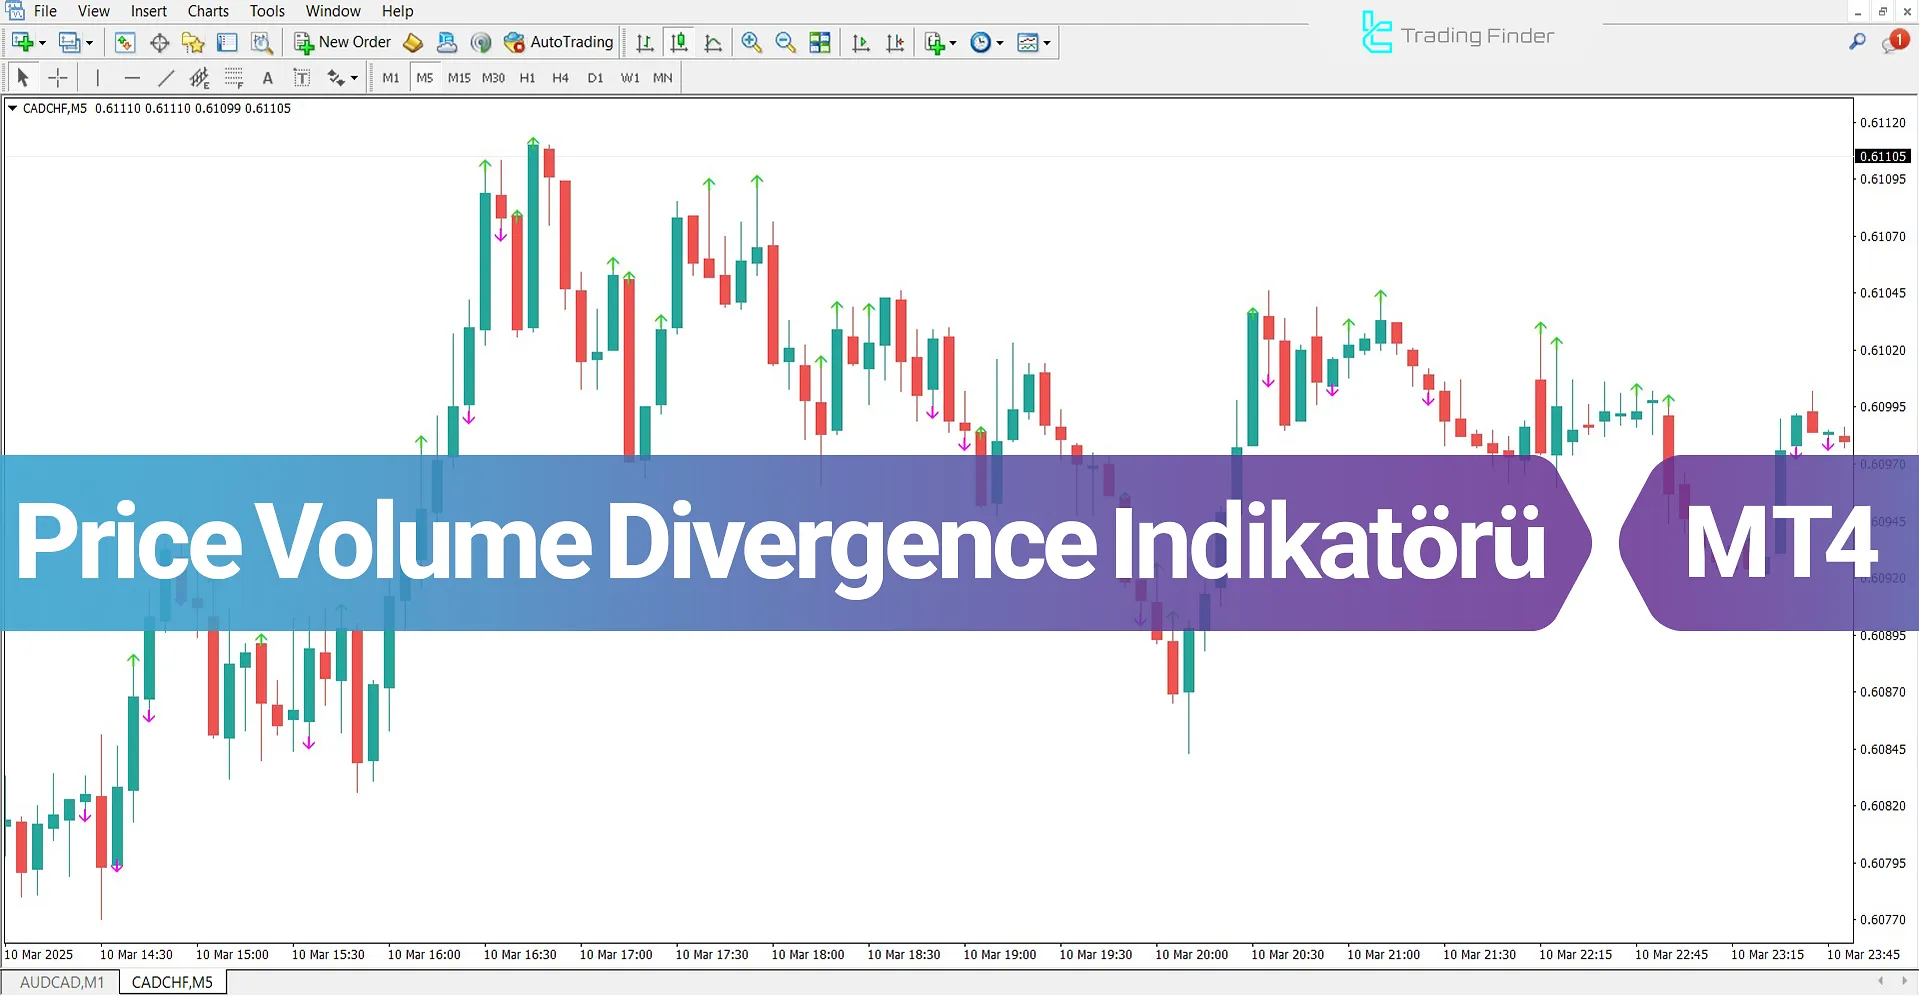Select the candlestick chart type
Screen dimensions: 1919x996
coord(679,42)
